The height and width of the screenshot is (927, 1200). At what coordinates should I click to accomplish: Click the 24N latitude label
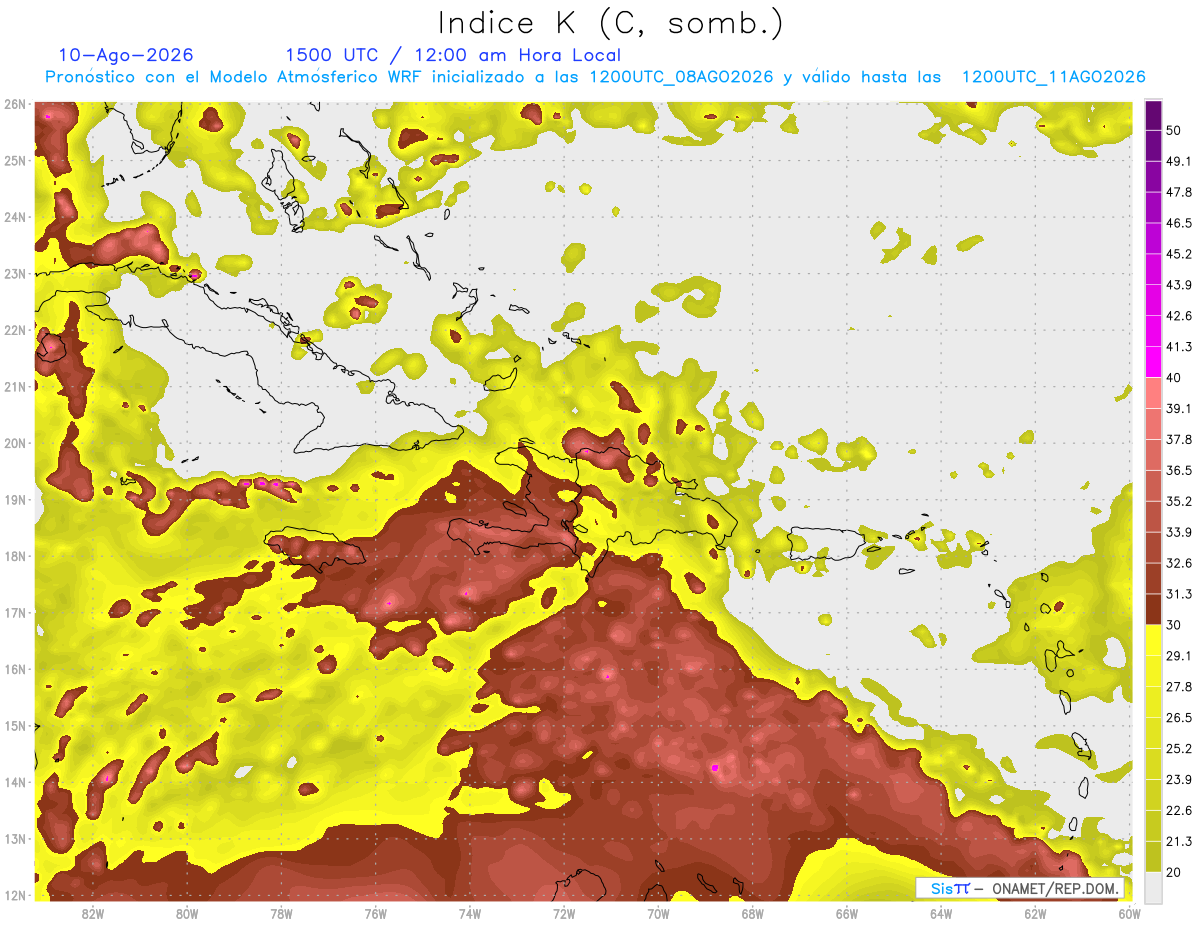click(14, 217)
